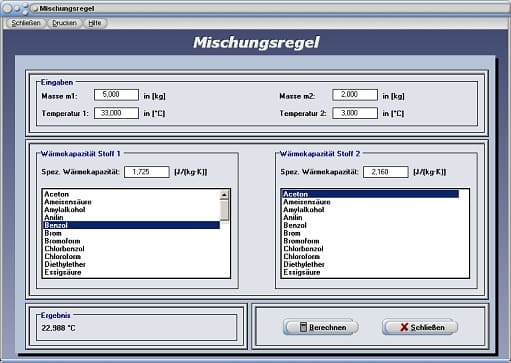Image resolution: width=511 pixels, height=363 pixels.
Task: Select Amylalkohol in Stoff 1 list
Action: tap(132, 210)
